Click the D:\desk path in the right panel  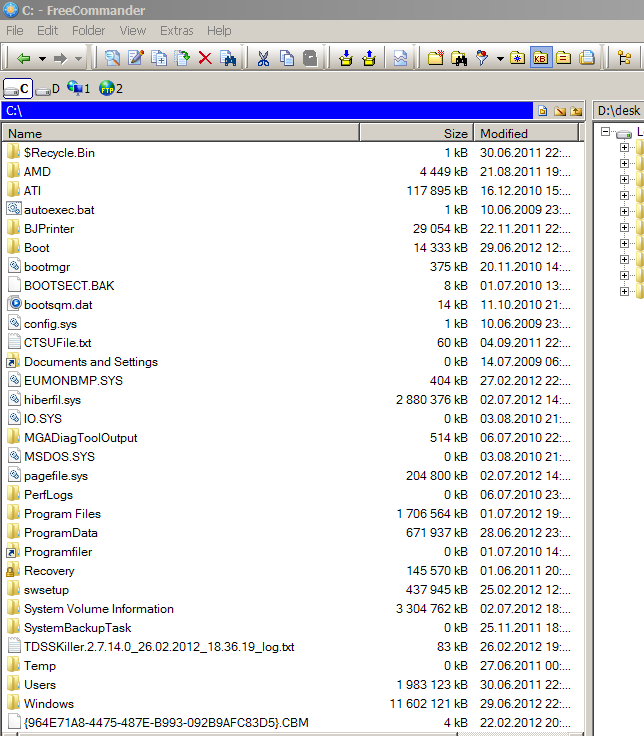point(619,111)
